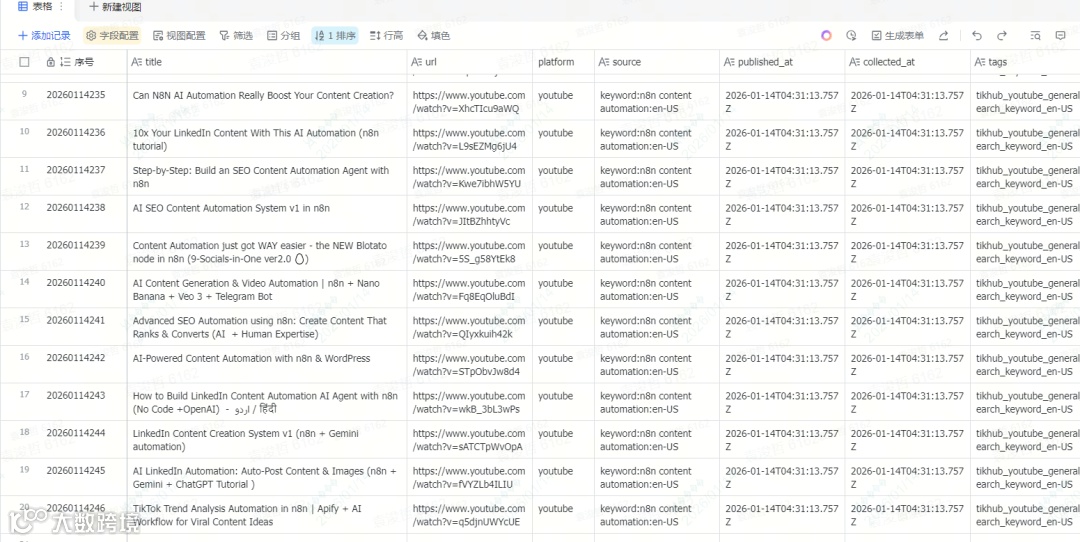Image resolution: width=1080 pixels, height=542 pixels.
Task: Open the 填色 color fill options
Action: [434, 36]
